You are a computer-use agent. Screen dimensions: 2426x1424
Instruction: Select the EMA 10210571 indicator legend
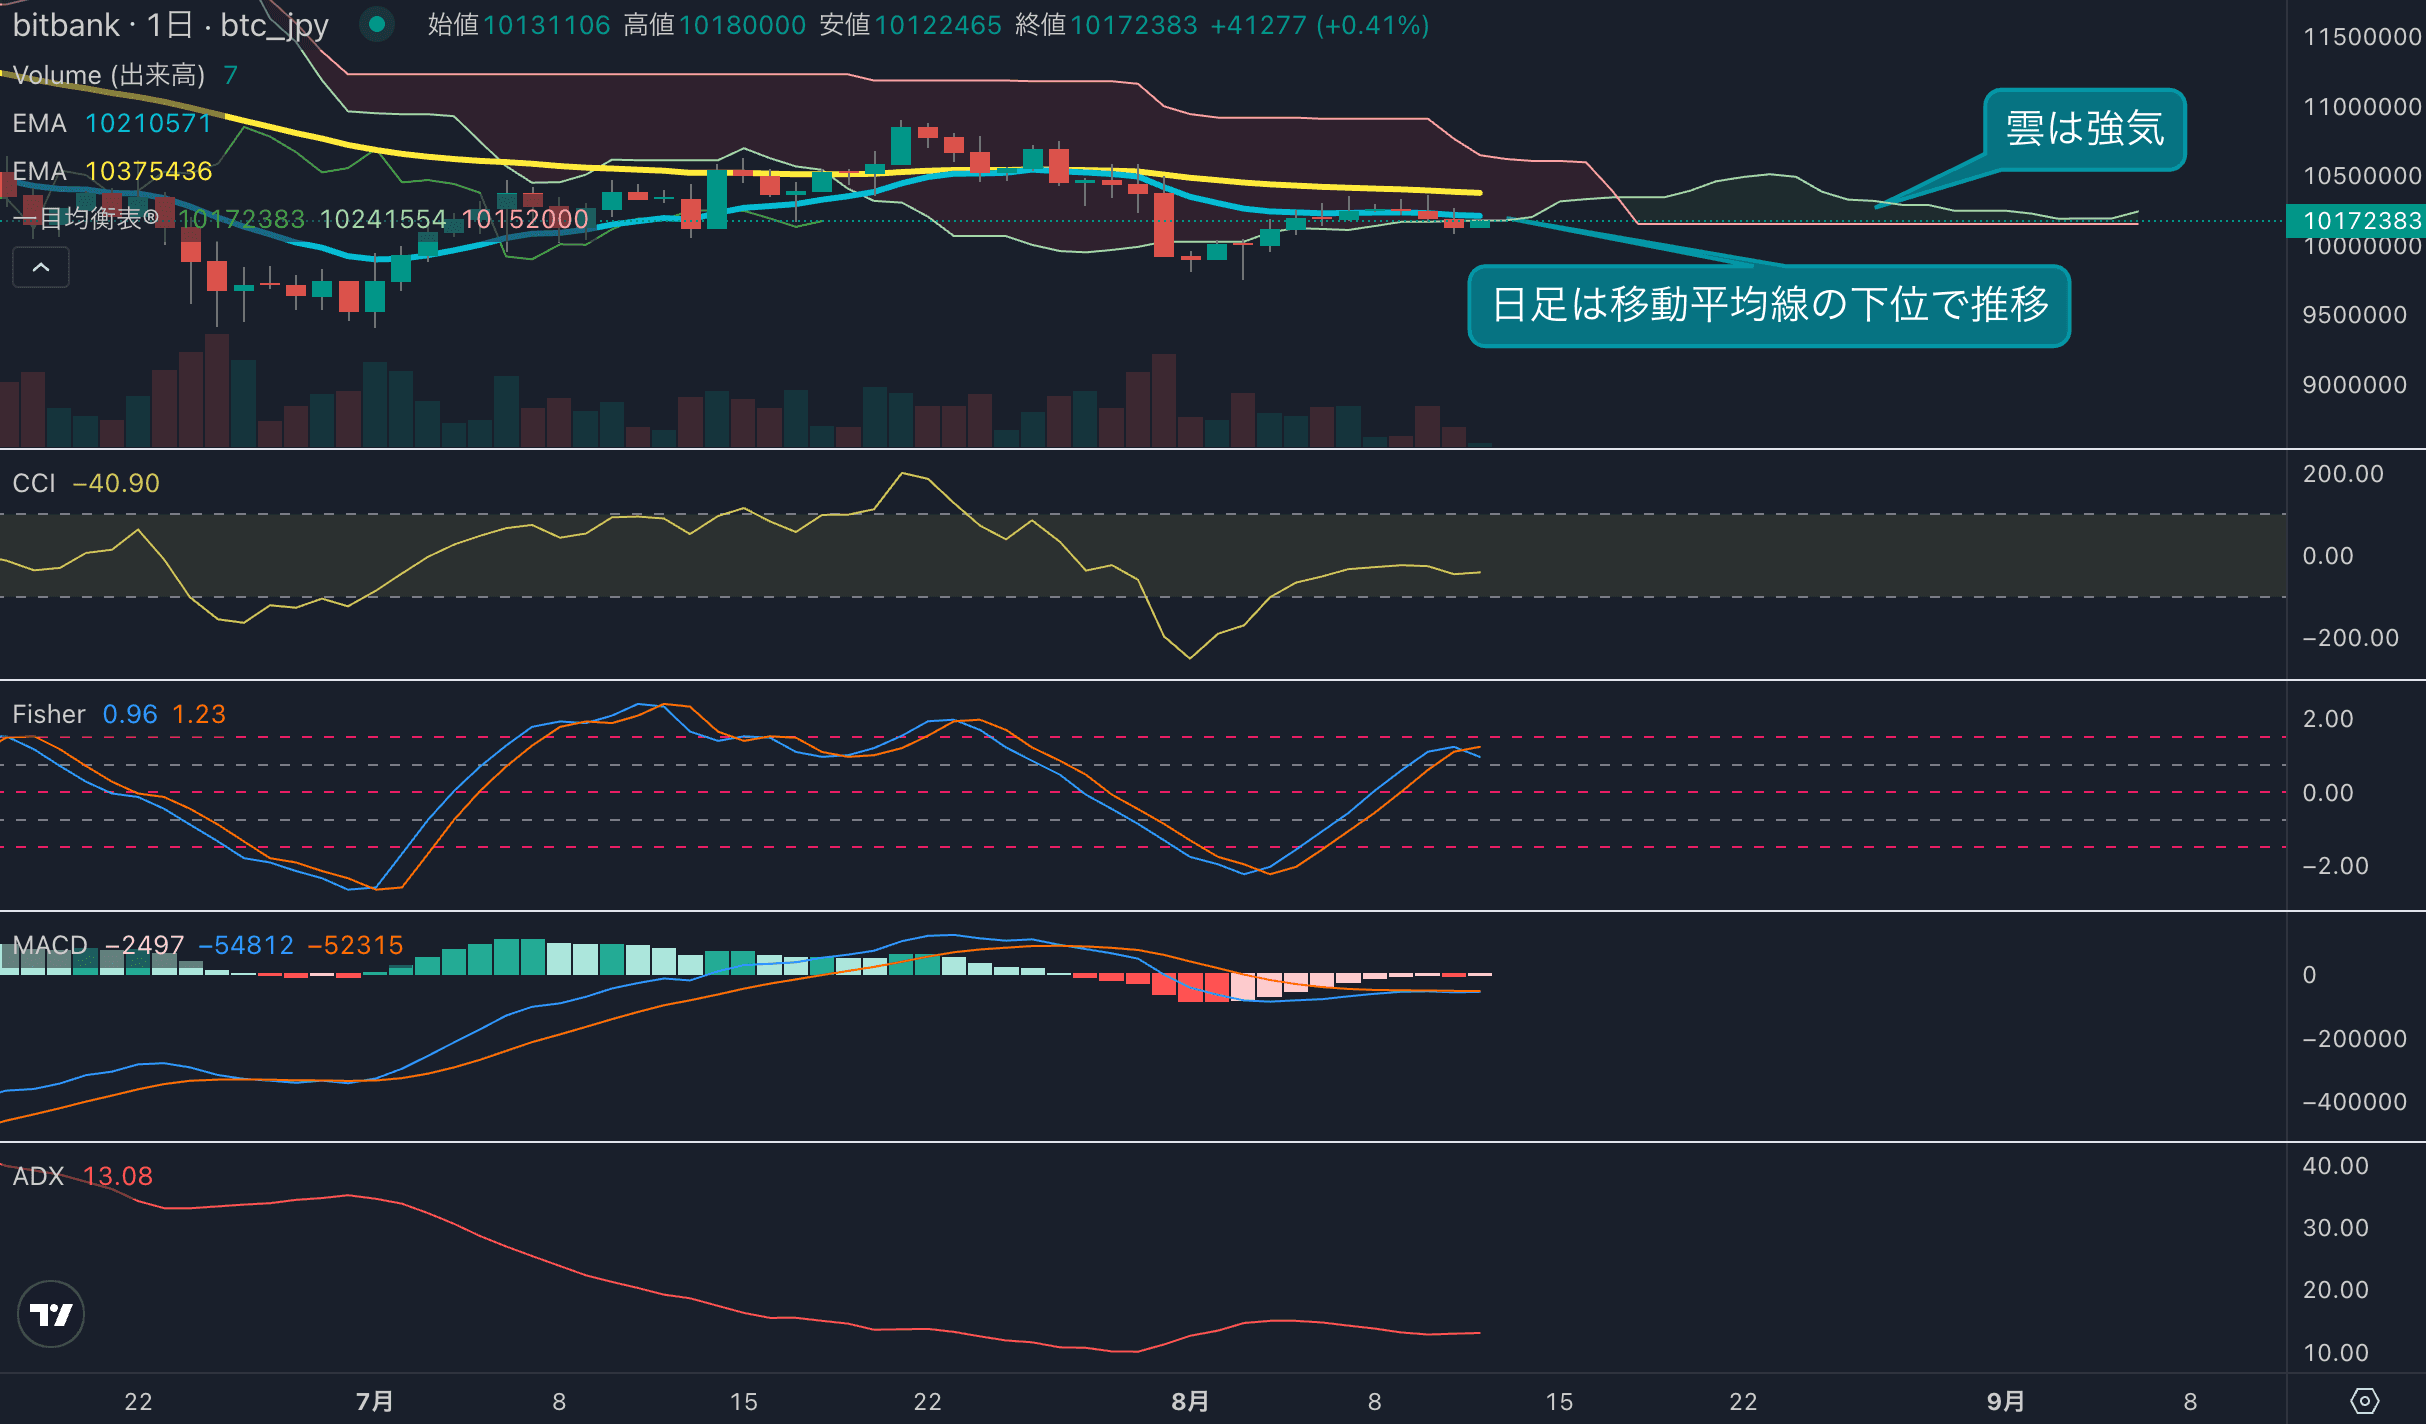112,123
